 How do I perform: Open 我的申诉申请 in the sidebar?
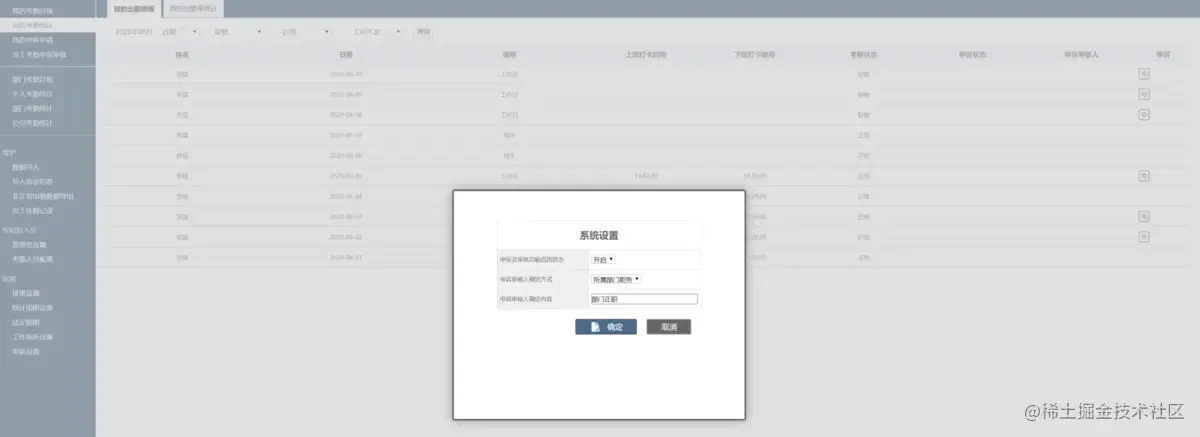[x=32, y=40]
